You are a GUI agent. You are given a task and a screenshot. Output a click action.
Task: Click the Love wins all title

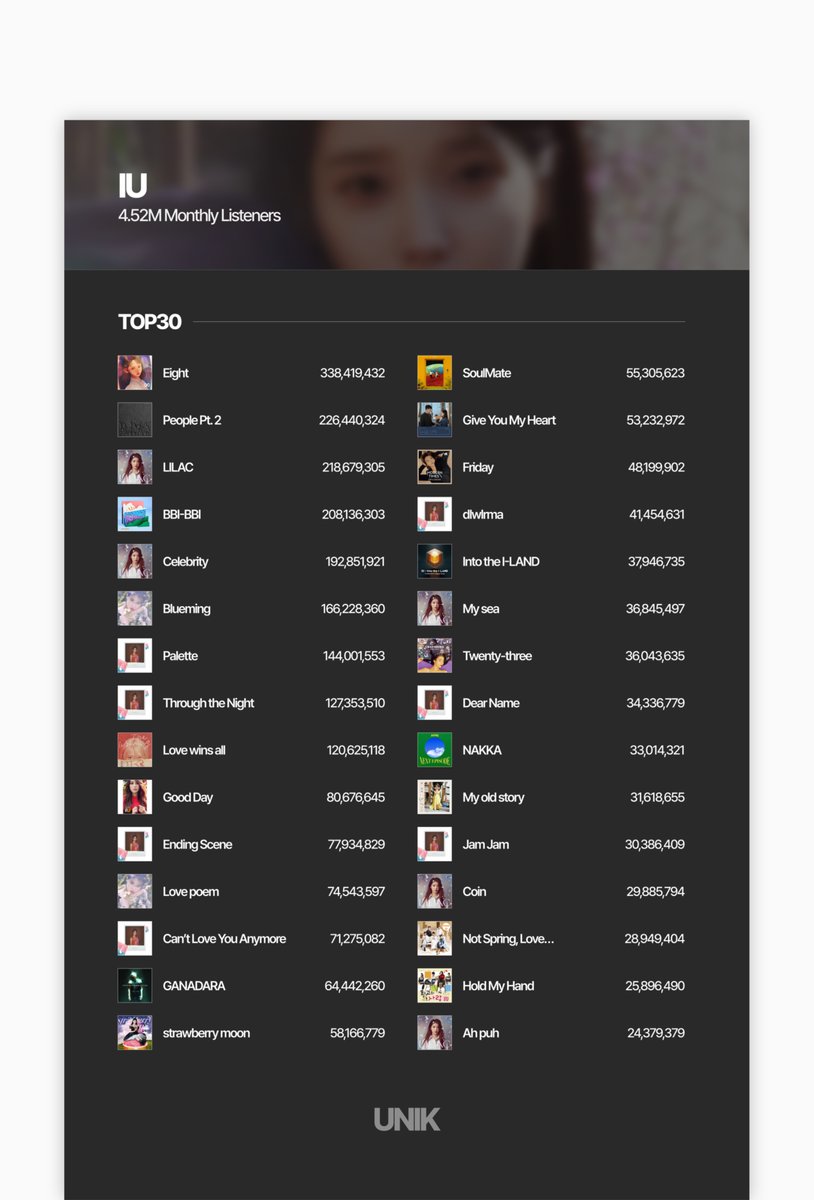194,750
